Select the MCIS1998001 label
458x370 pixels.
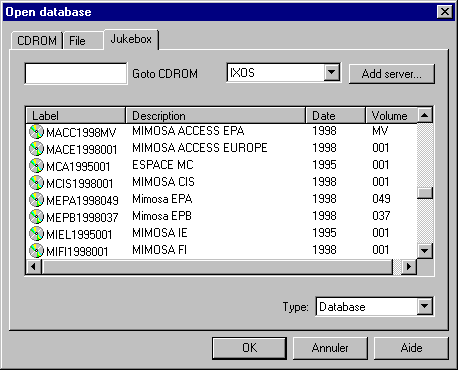(x=80, y=184)
